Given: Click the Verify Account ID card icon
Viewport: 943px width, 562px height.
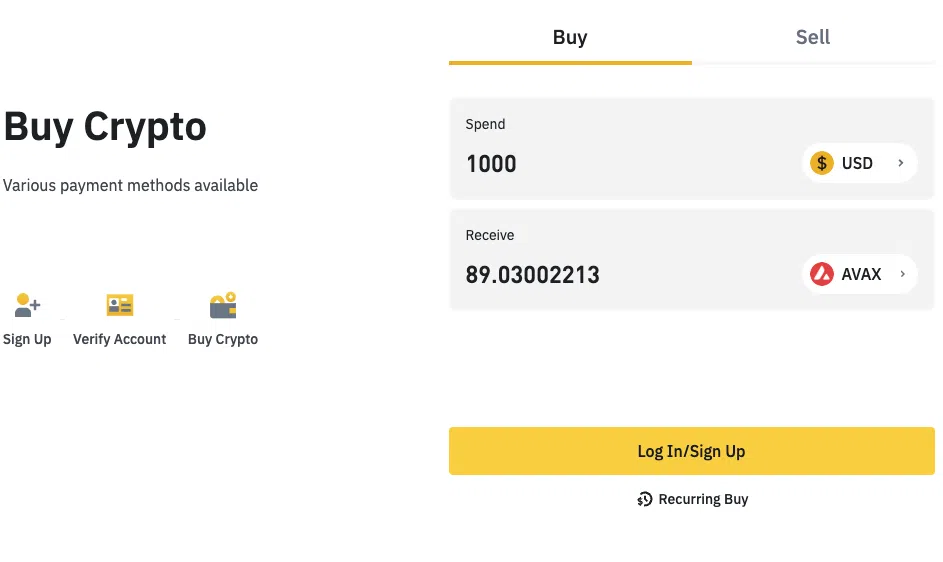Looking at the screenshot, I should (x=120, y=305).
